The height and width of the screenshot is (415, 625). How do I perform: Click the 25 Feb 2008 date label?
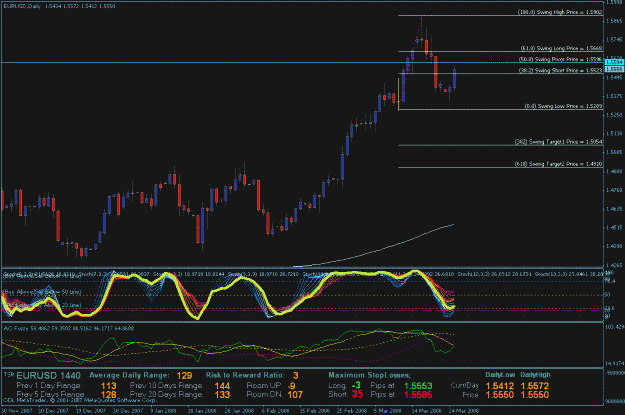coord(350,411)
